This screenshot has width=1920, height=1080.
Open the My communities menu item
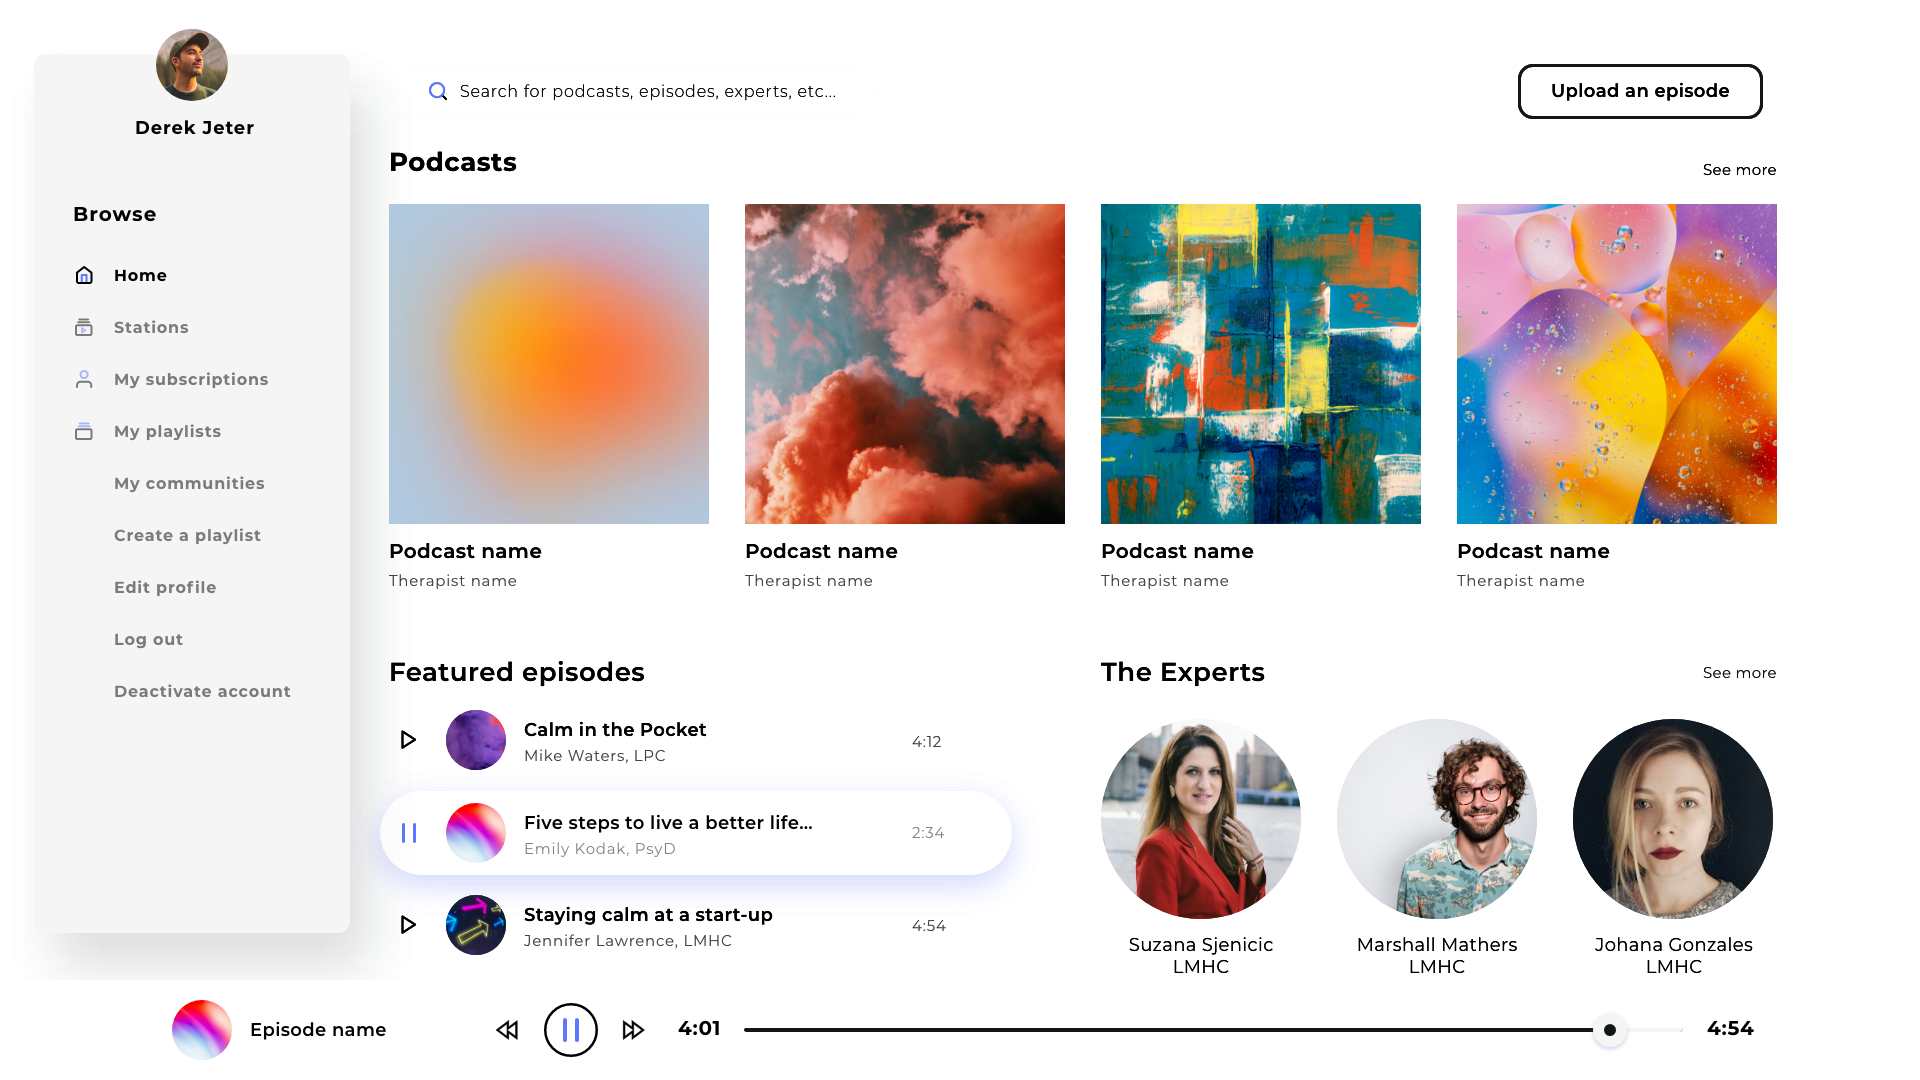tap(189, 483)
